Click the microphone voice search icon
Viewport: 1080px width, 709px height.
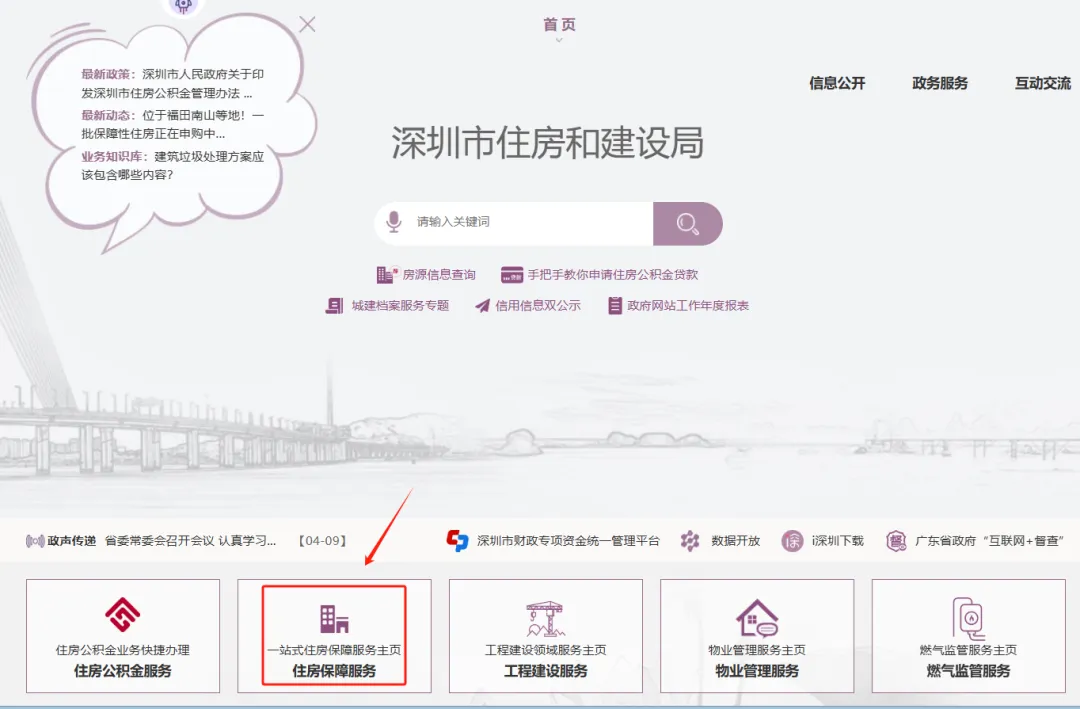pyautogui.click(x=393, y=222)
